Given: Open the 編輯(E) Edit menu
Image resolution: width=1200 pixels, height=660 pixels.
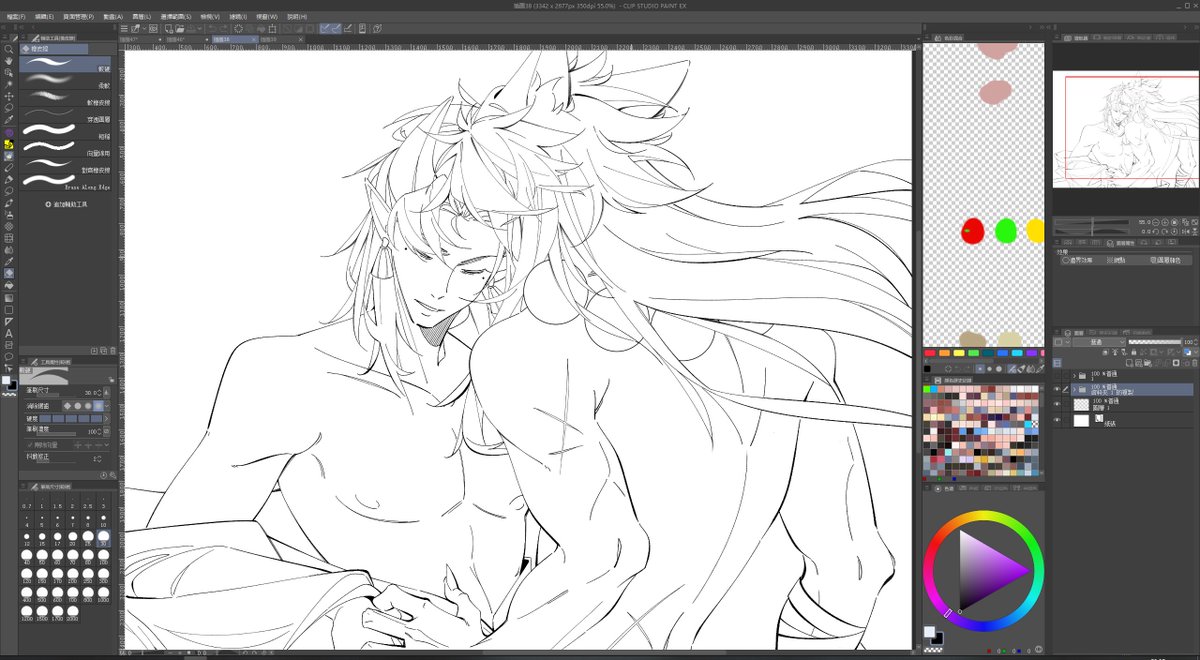Looking at the screenshot, I should coord(45,17).
